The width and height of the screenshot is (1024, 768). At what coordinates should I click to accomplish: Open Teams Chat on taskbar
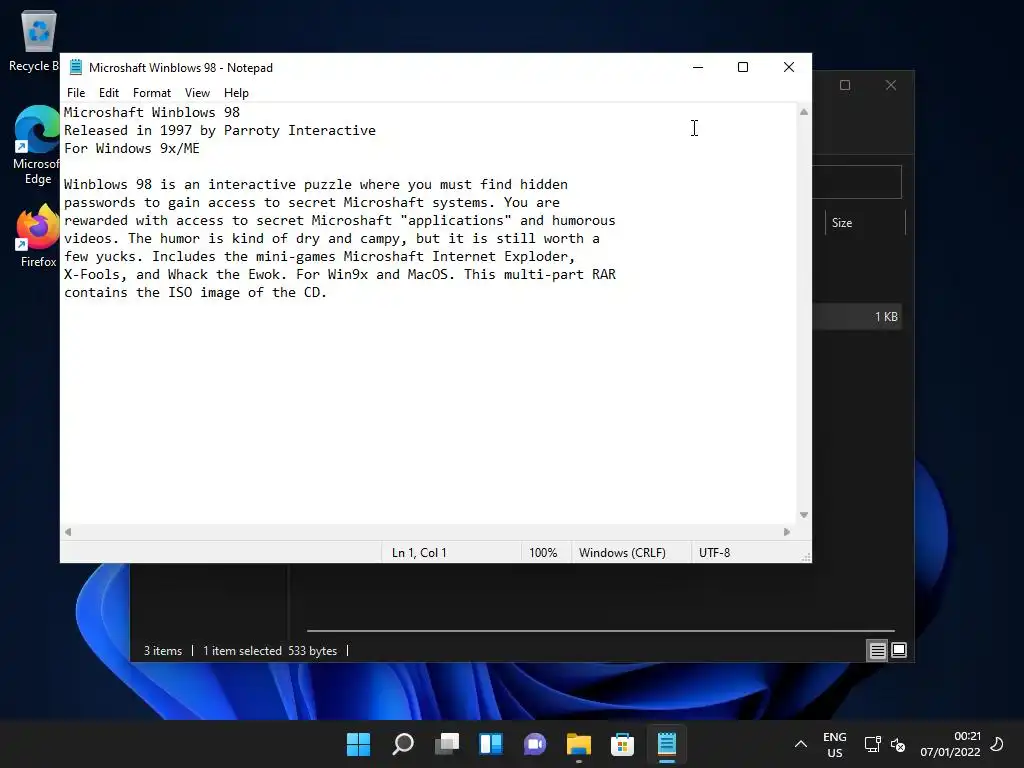pos(534,744)
